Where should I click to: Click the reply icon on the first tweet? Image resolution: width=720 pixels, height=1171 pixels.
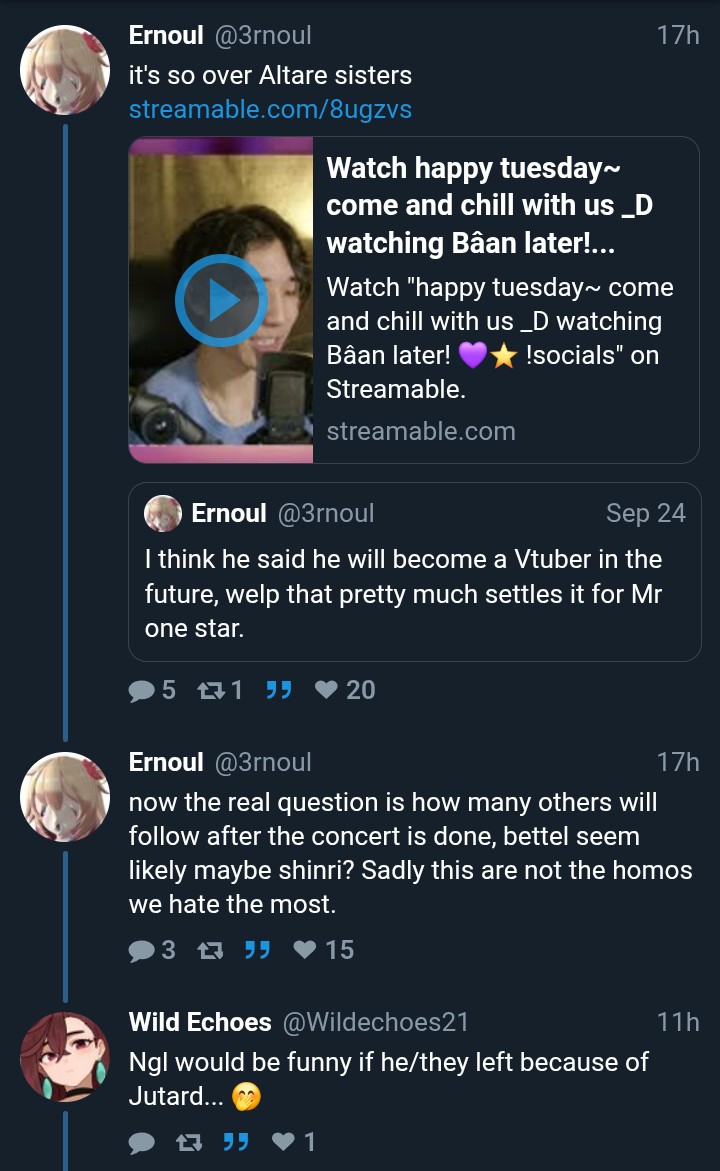tap(142, 690)
